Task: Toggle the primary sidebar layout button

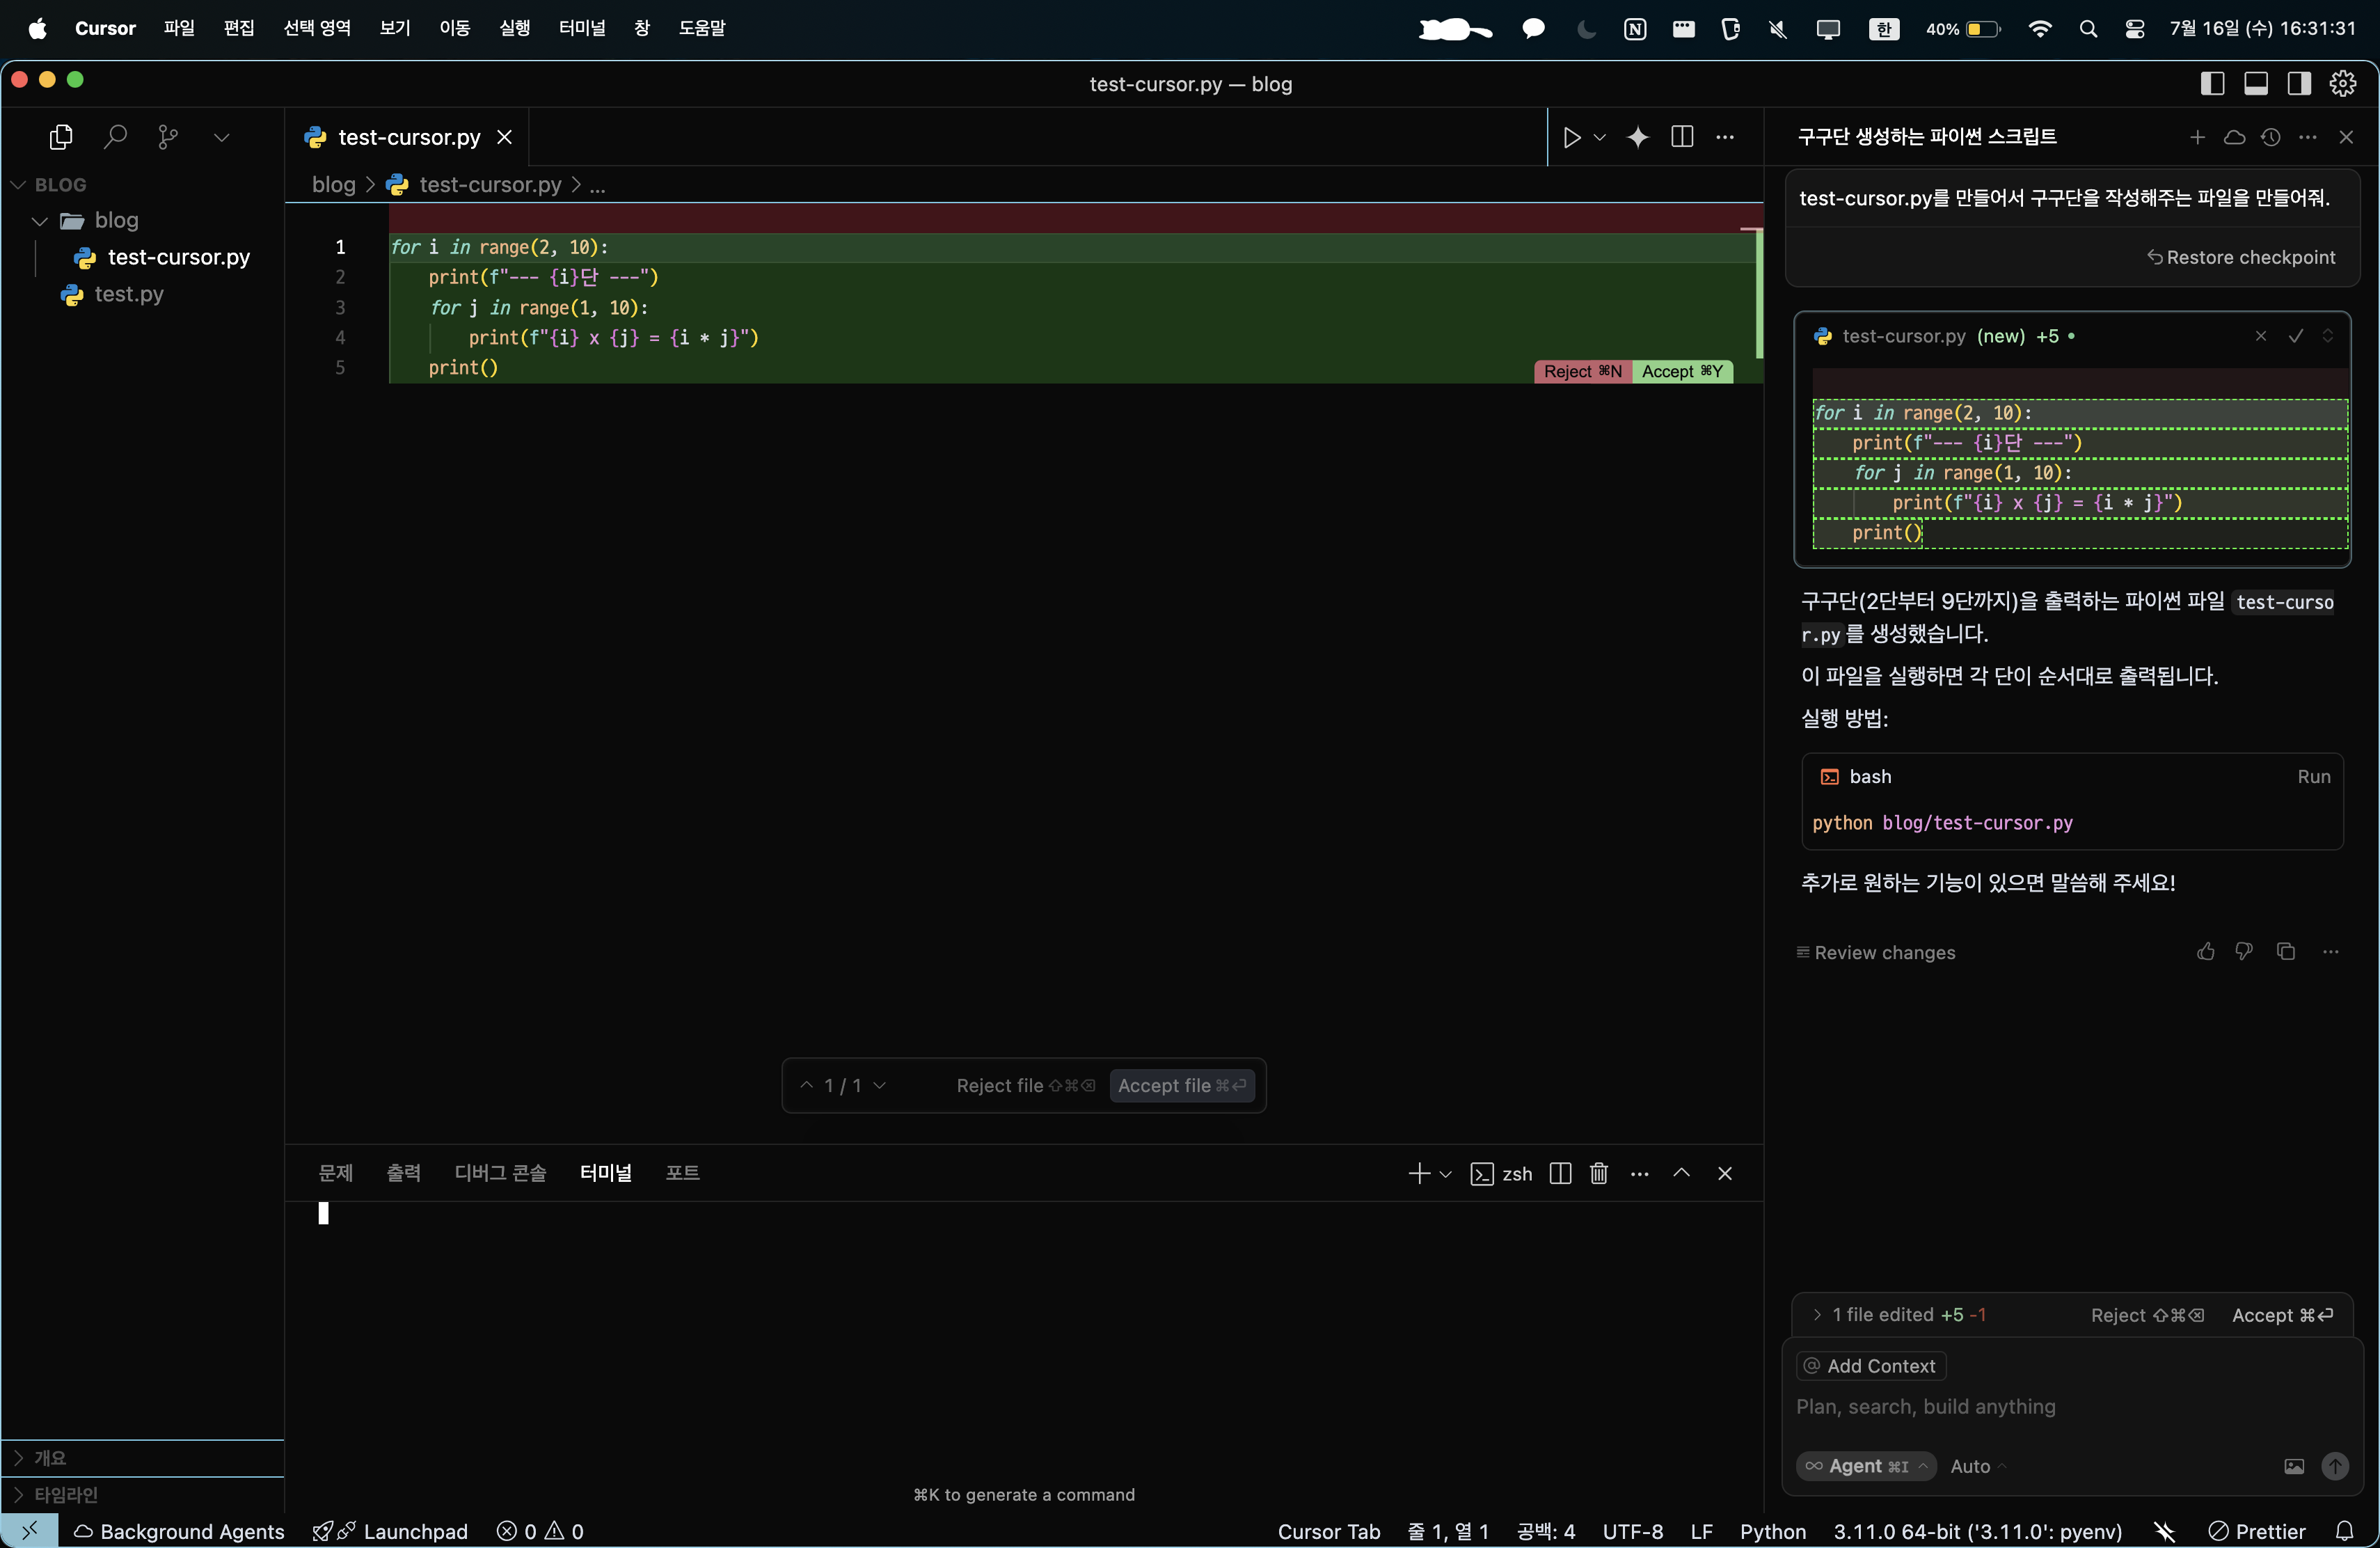Action: click(x=2212, y=84)
